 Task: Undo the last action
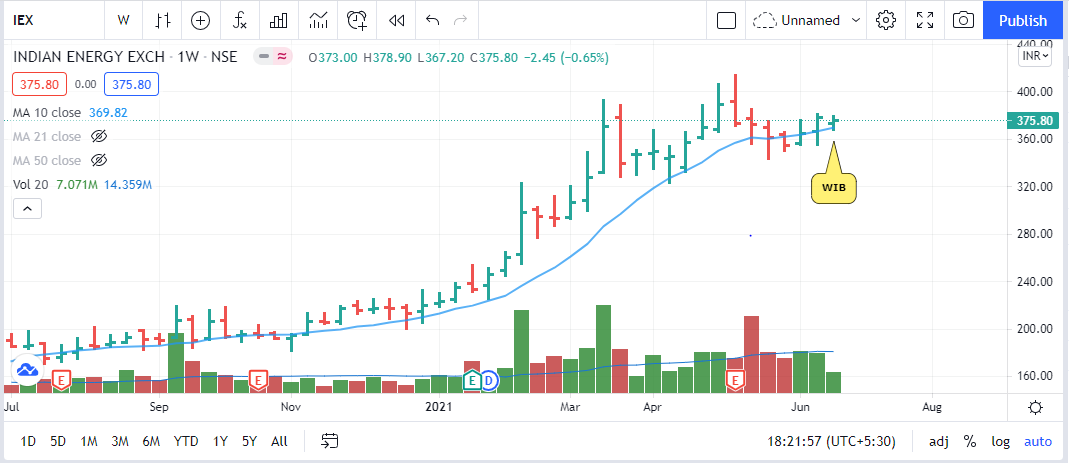(x=432, y=20)
